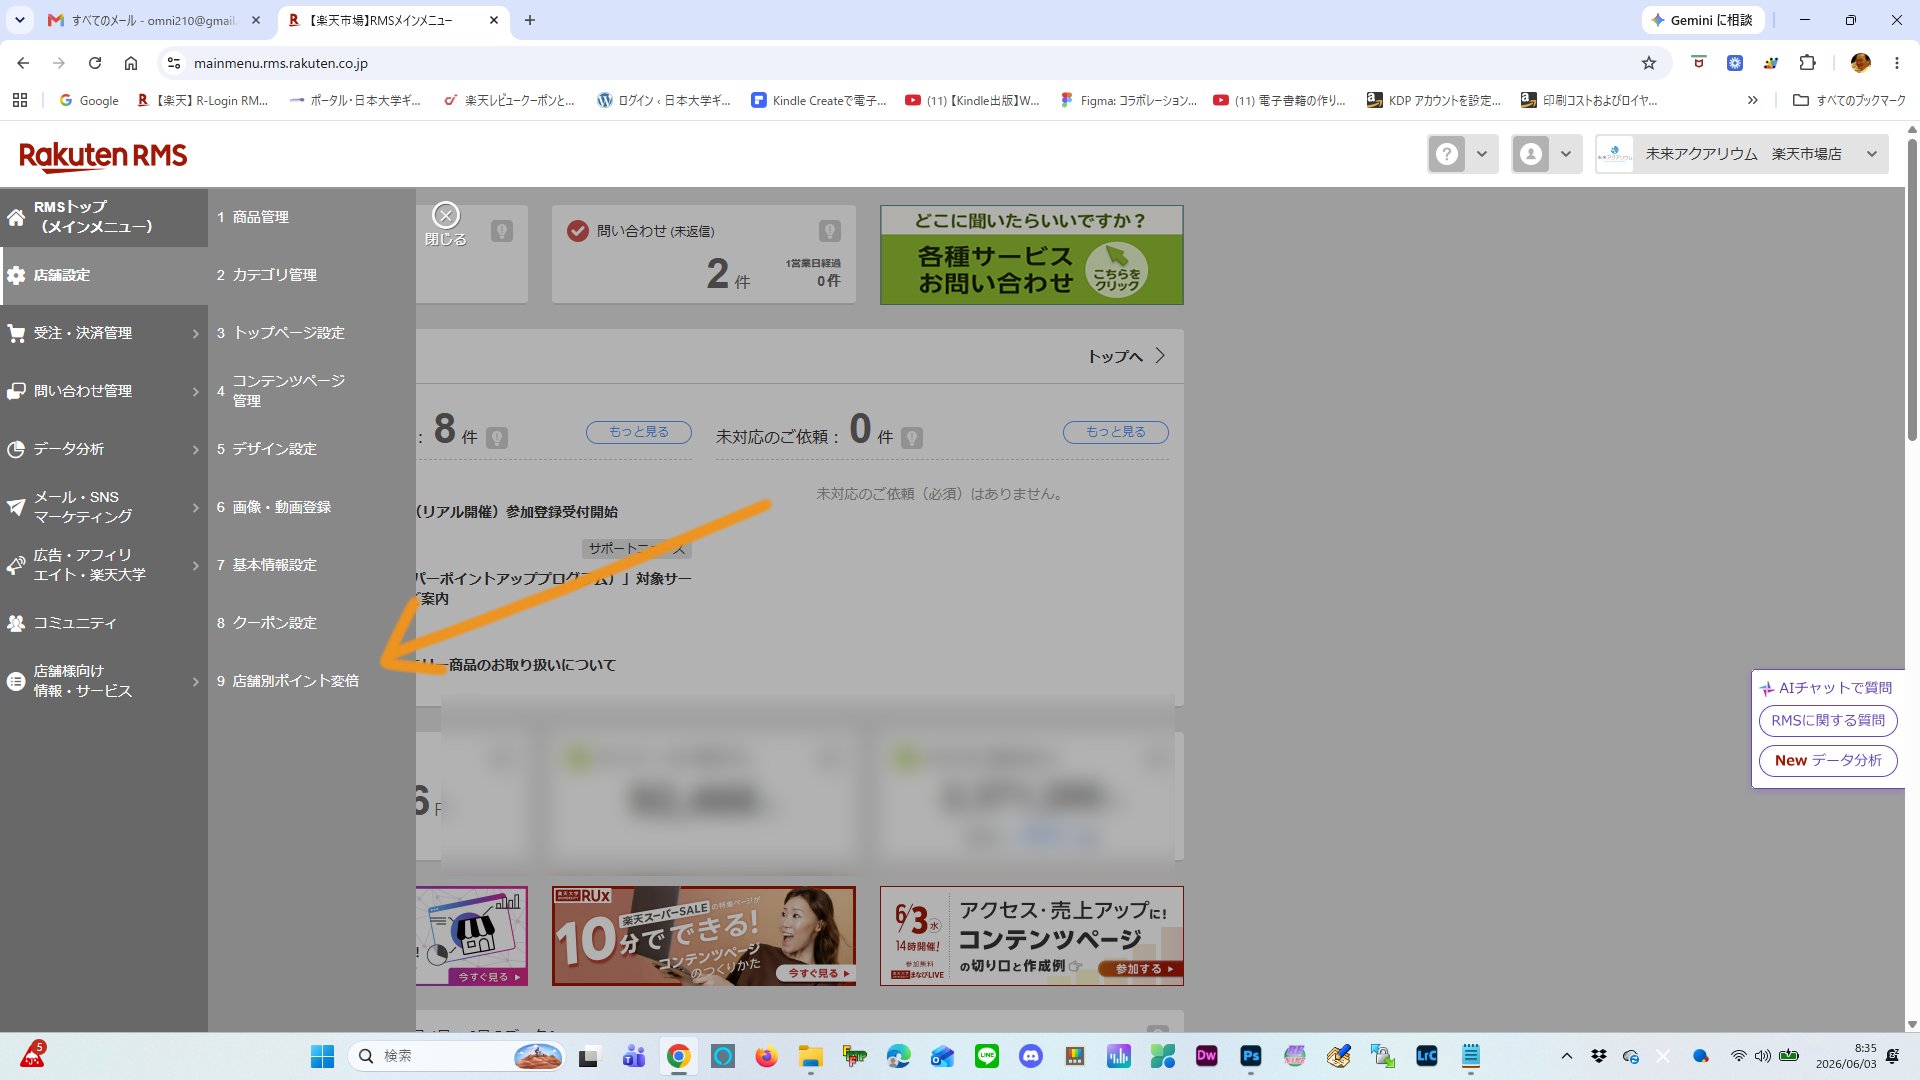Open the 【楽天】R-Login RM... bookmark
1920x1080 pixels.
coord(203,100)
